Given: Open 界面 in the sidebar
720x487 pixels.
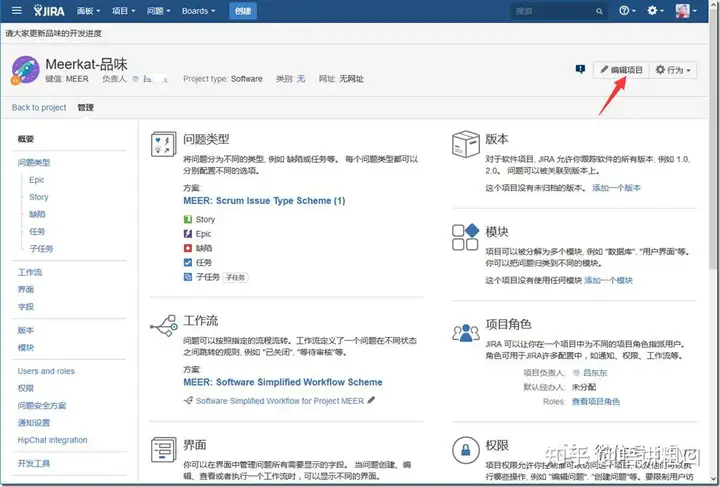Looking at the screenshot, I should coord(26,289).
